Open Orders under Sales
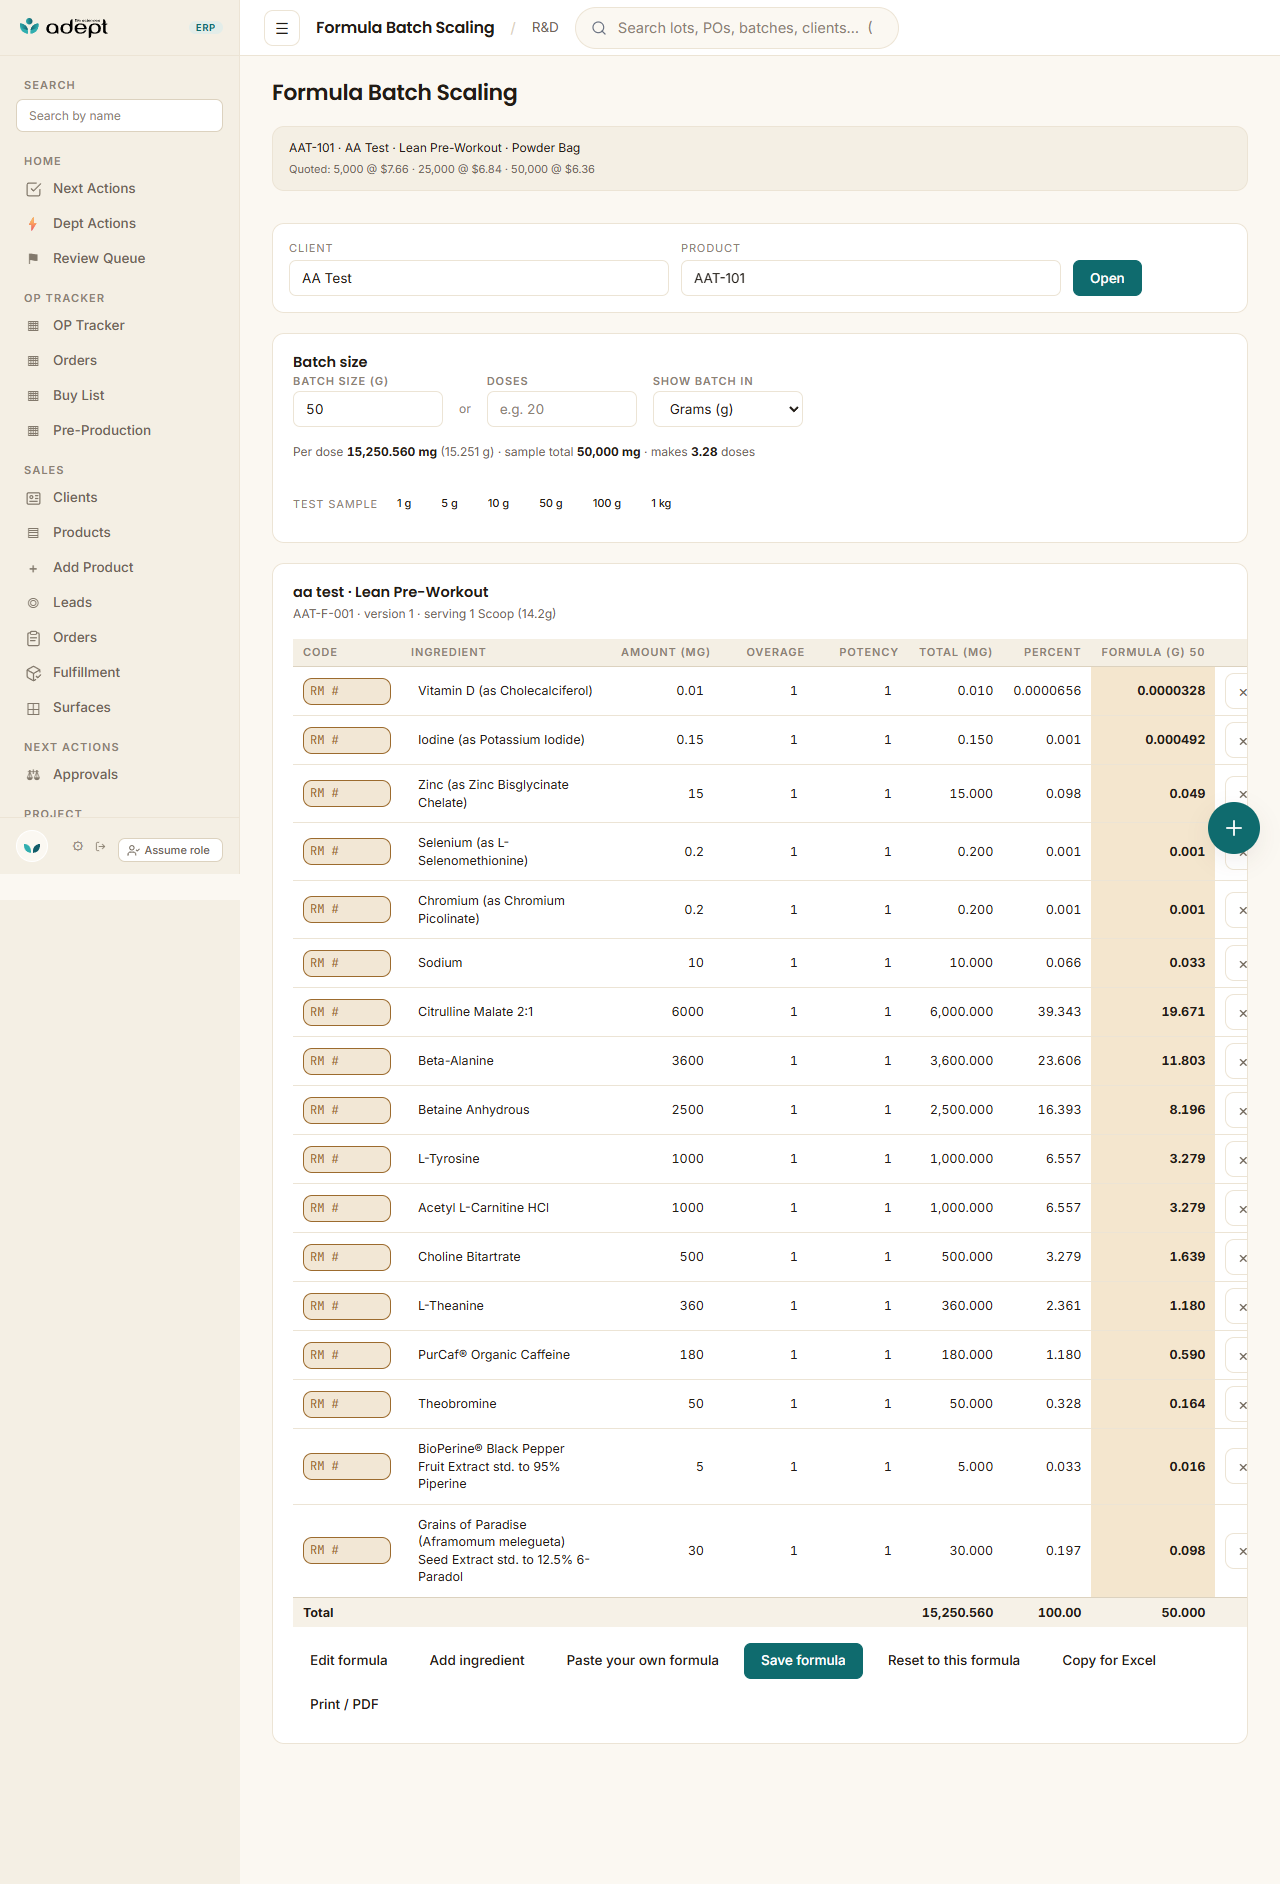Image resolution: width=1280 pixels, height=1884 pixels. (75, 638)
